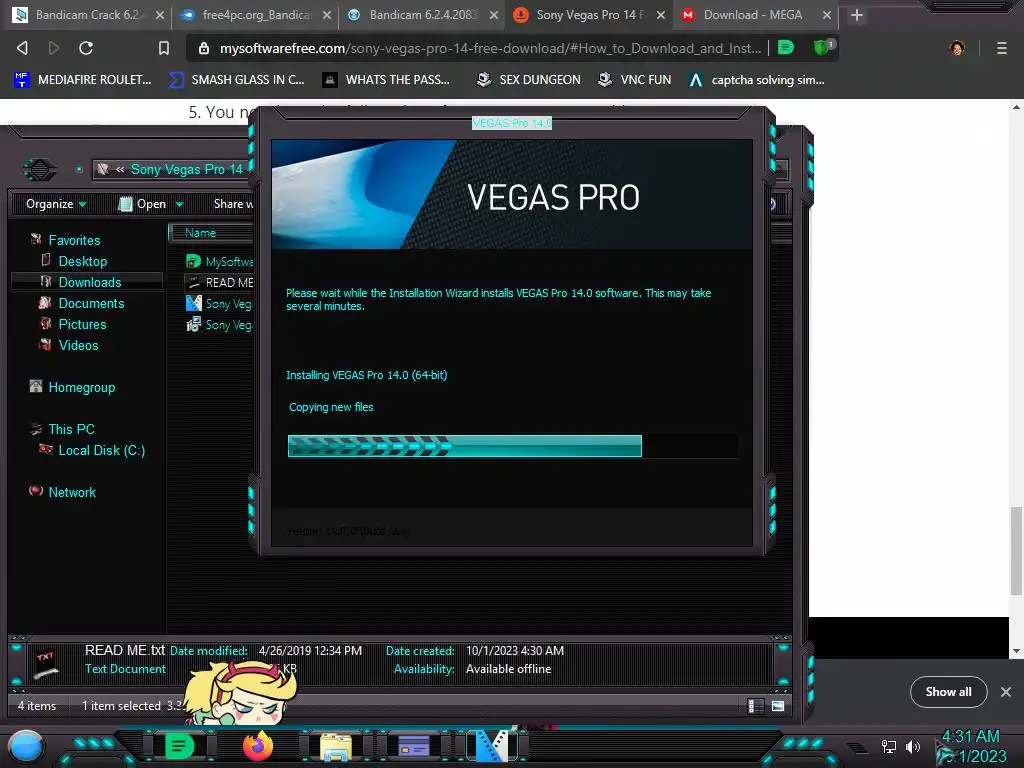This screenshot has height=768, width=1024.
Task: Switch Explorer to large icons view
Action: 778,706
